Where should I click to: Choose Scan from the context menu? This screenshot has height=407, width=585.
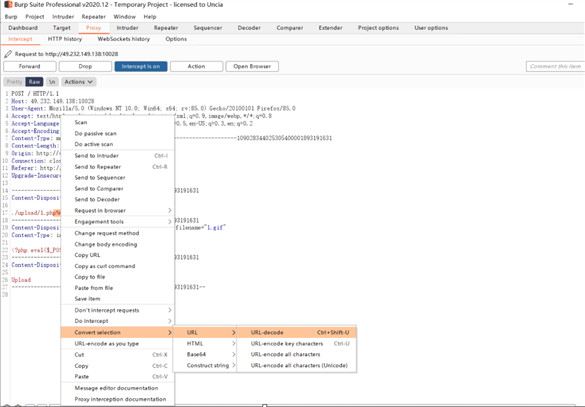click(117, 122)
